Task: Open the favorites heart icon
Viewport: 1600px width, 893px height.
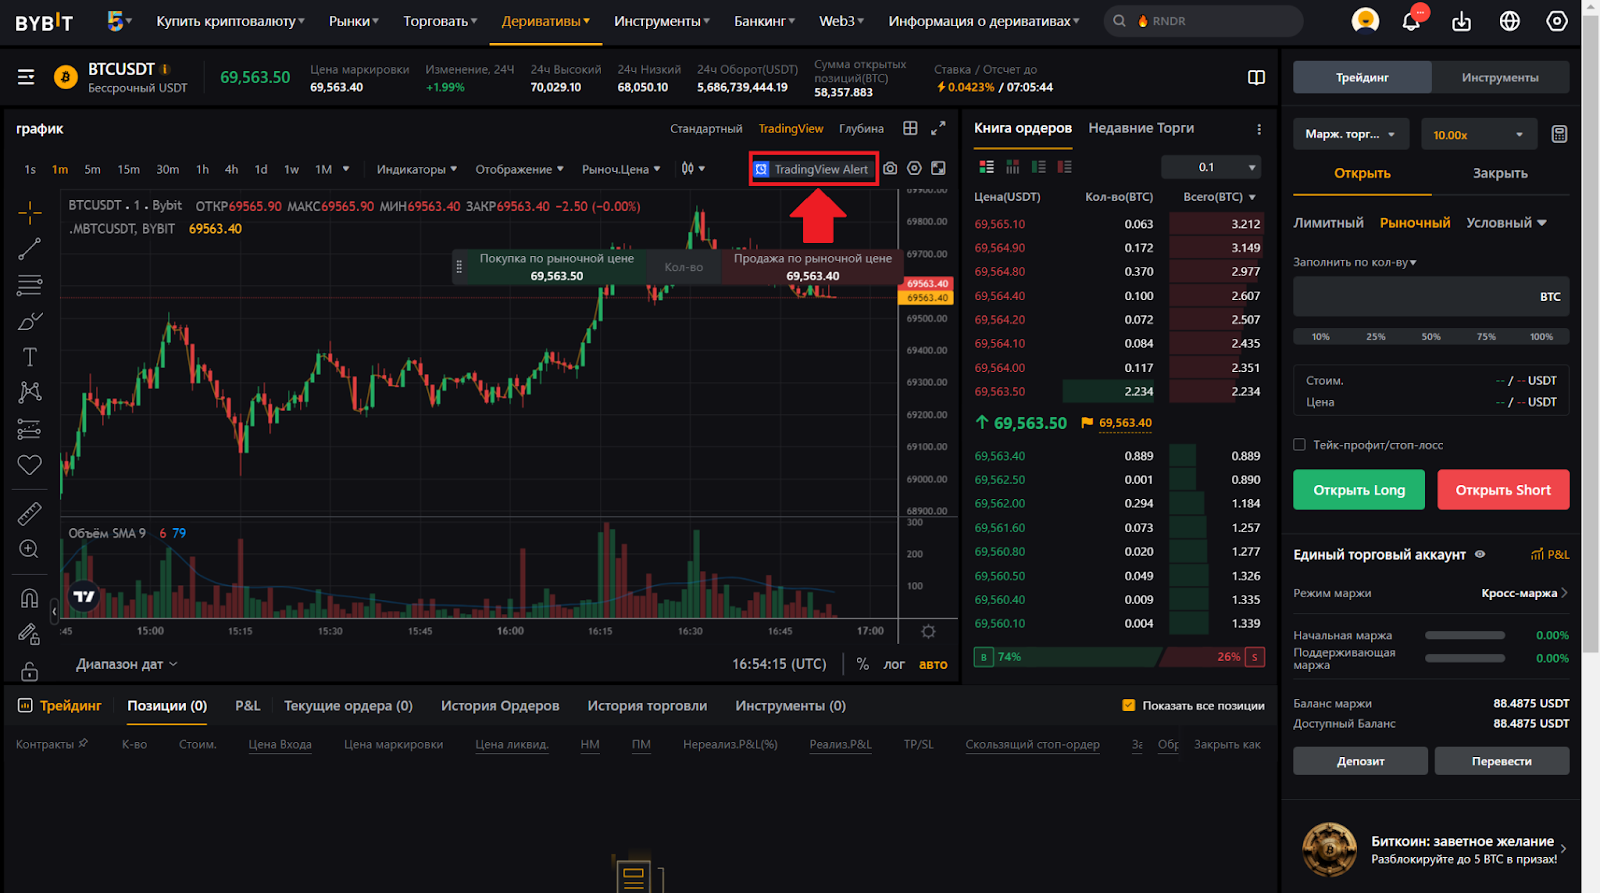Action: 30,465
